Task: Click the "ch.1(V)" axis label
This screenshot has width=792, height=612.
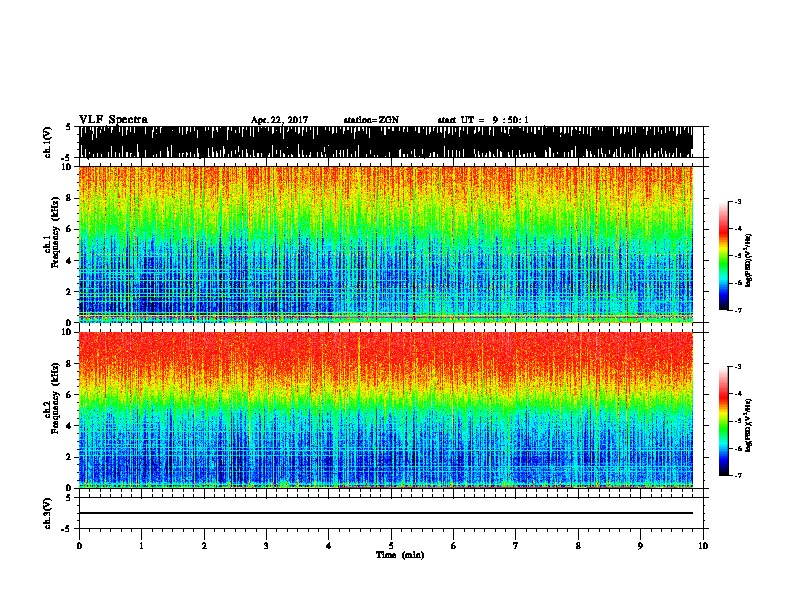Action: tap(48, 142)
